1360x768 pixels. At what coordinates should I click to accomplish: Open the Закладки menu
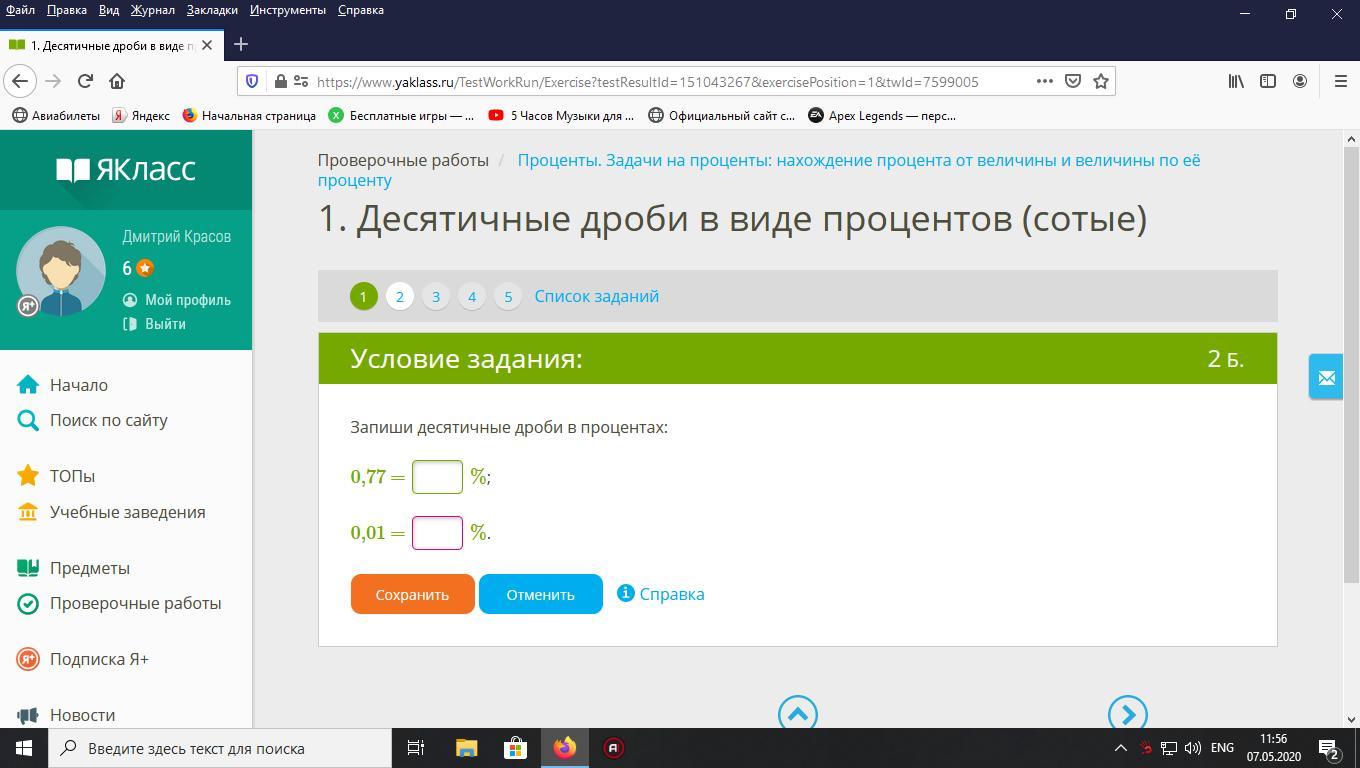[x=212, y=10]
